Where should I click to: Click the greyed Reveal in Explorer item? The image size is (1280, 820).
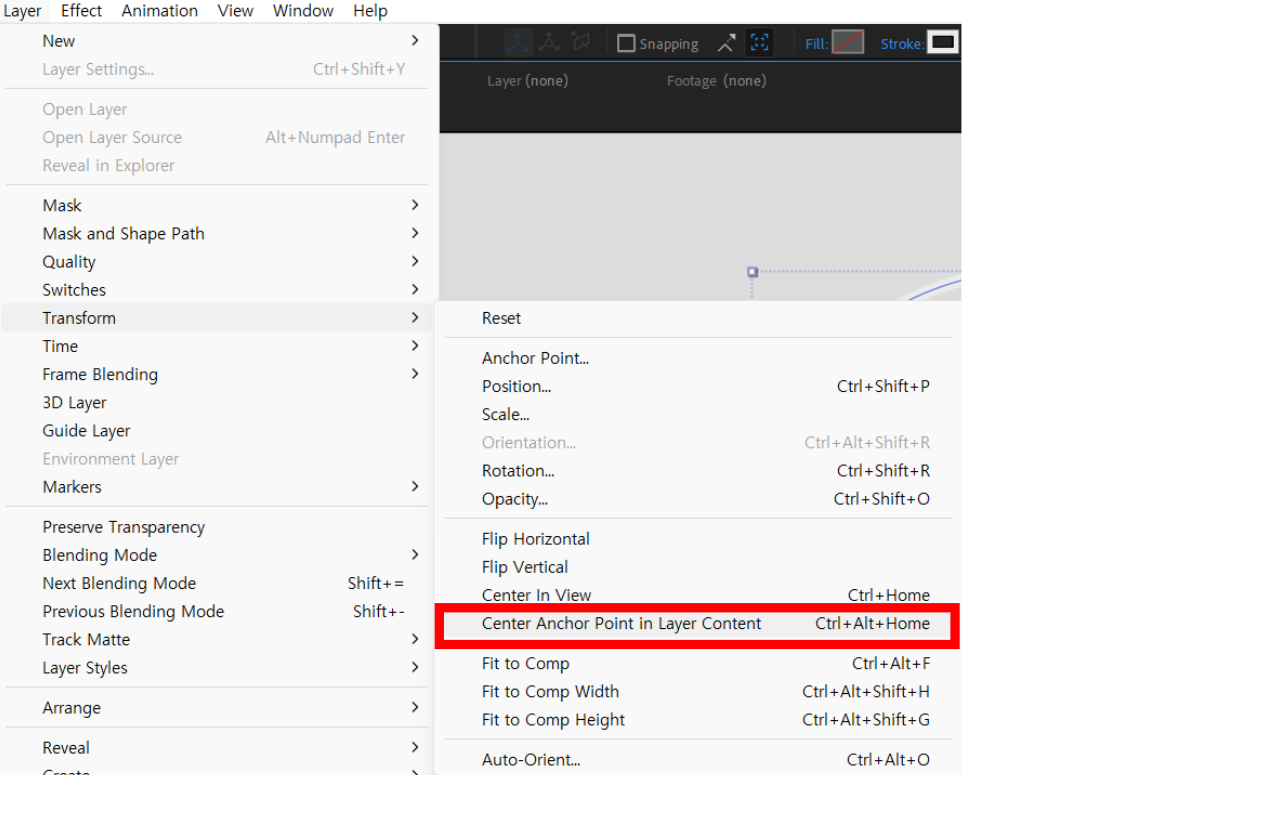[x=216, y=165]
